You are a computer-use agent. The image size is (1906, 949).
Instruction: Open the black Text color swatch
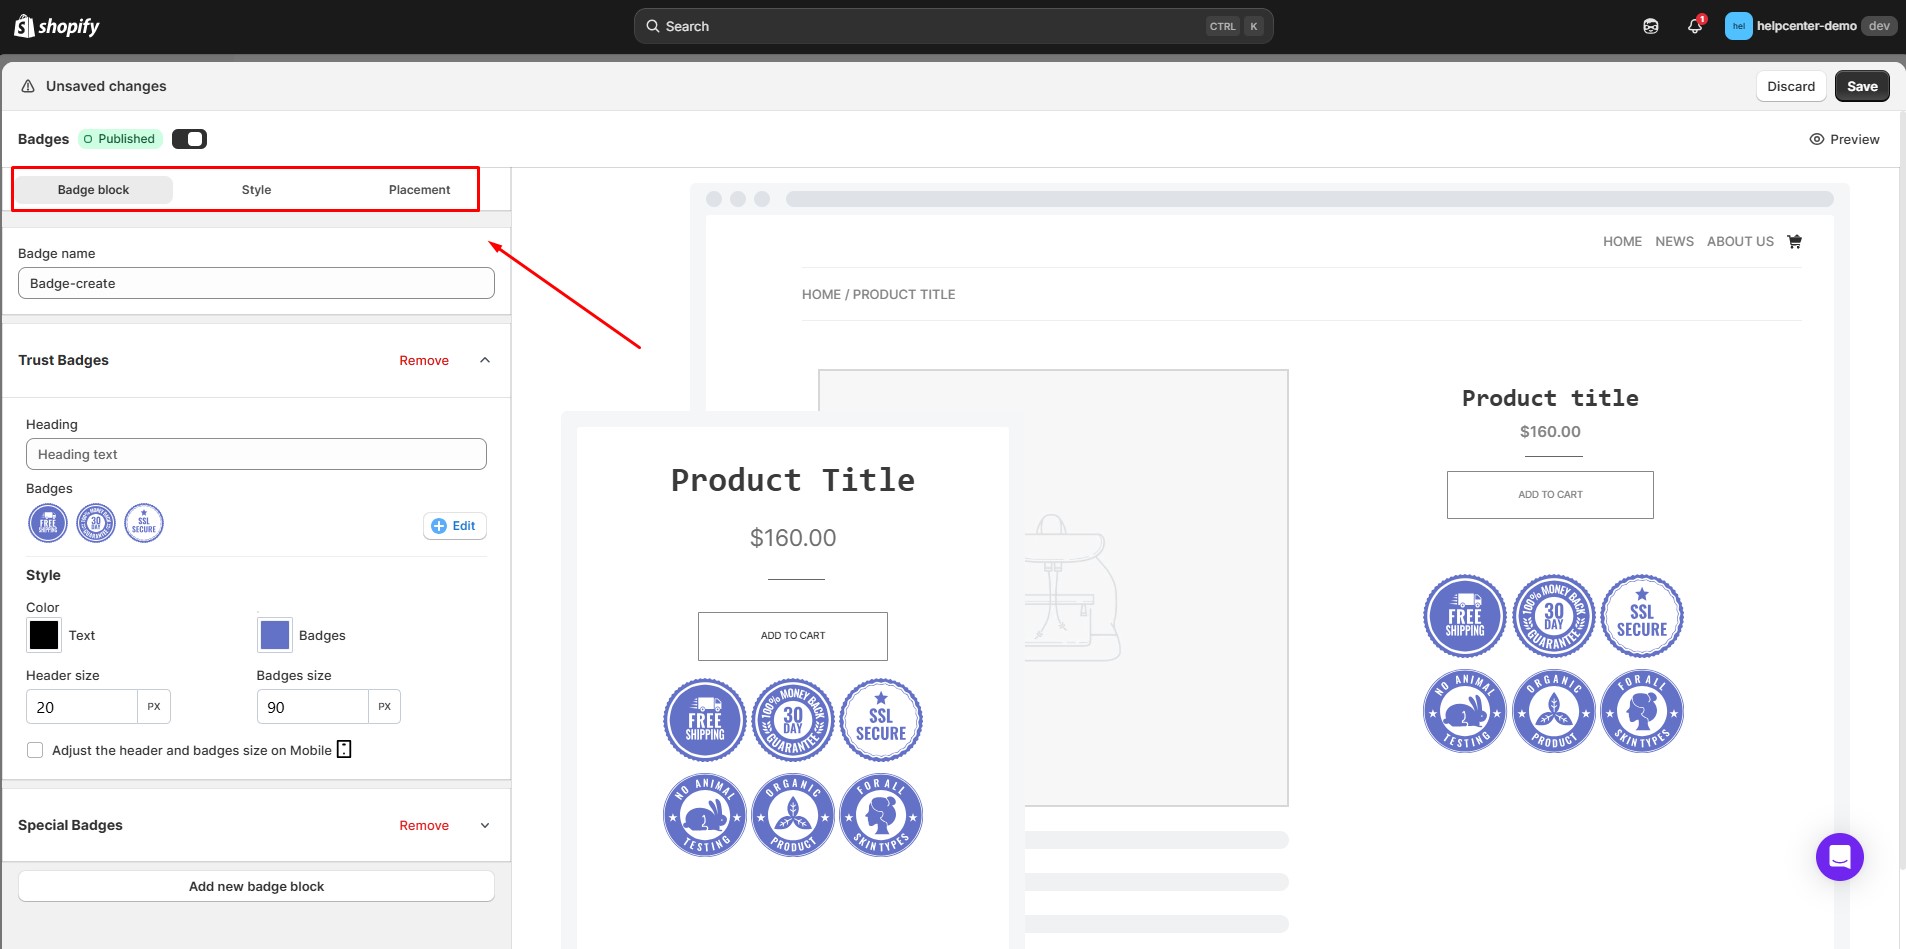(x=44, y=635)
